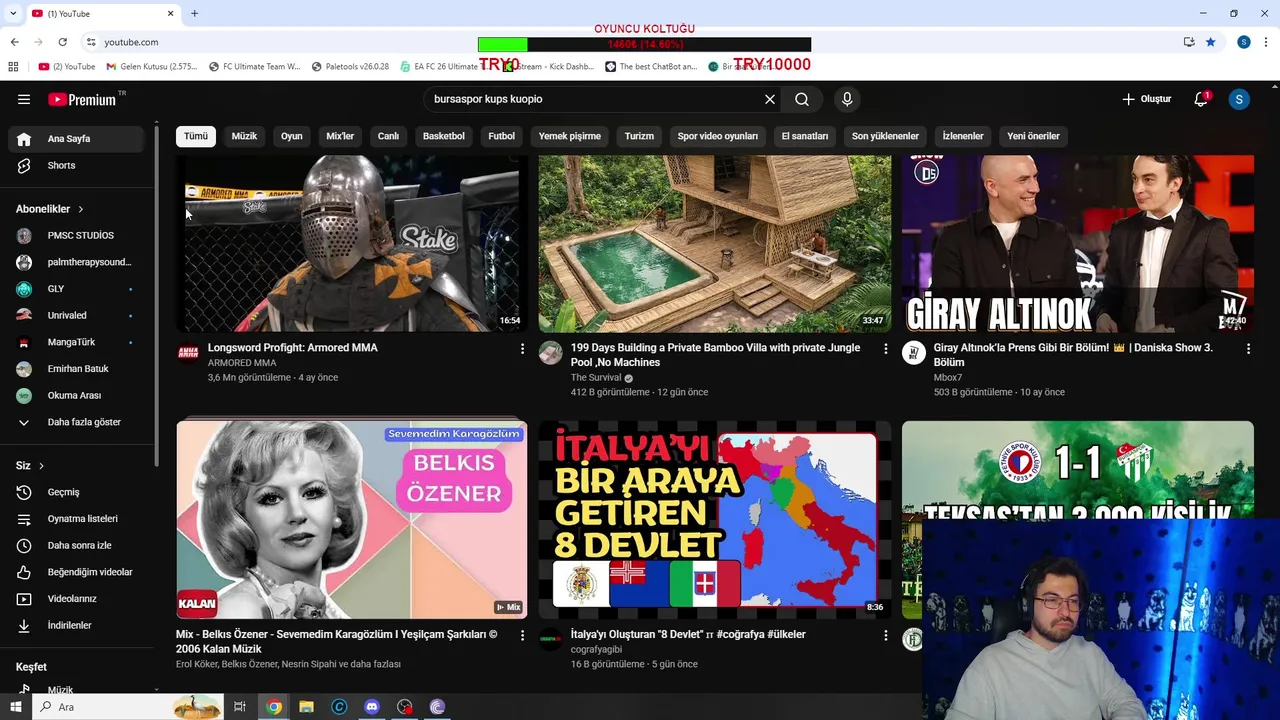Select the İzlenenler chip
The image size is (1280, 720).
[x=963, y=136]
